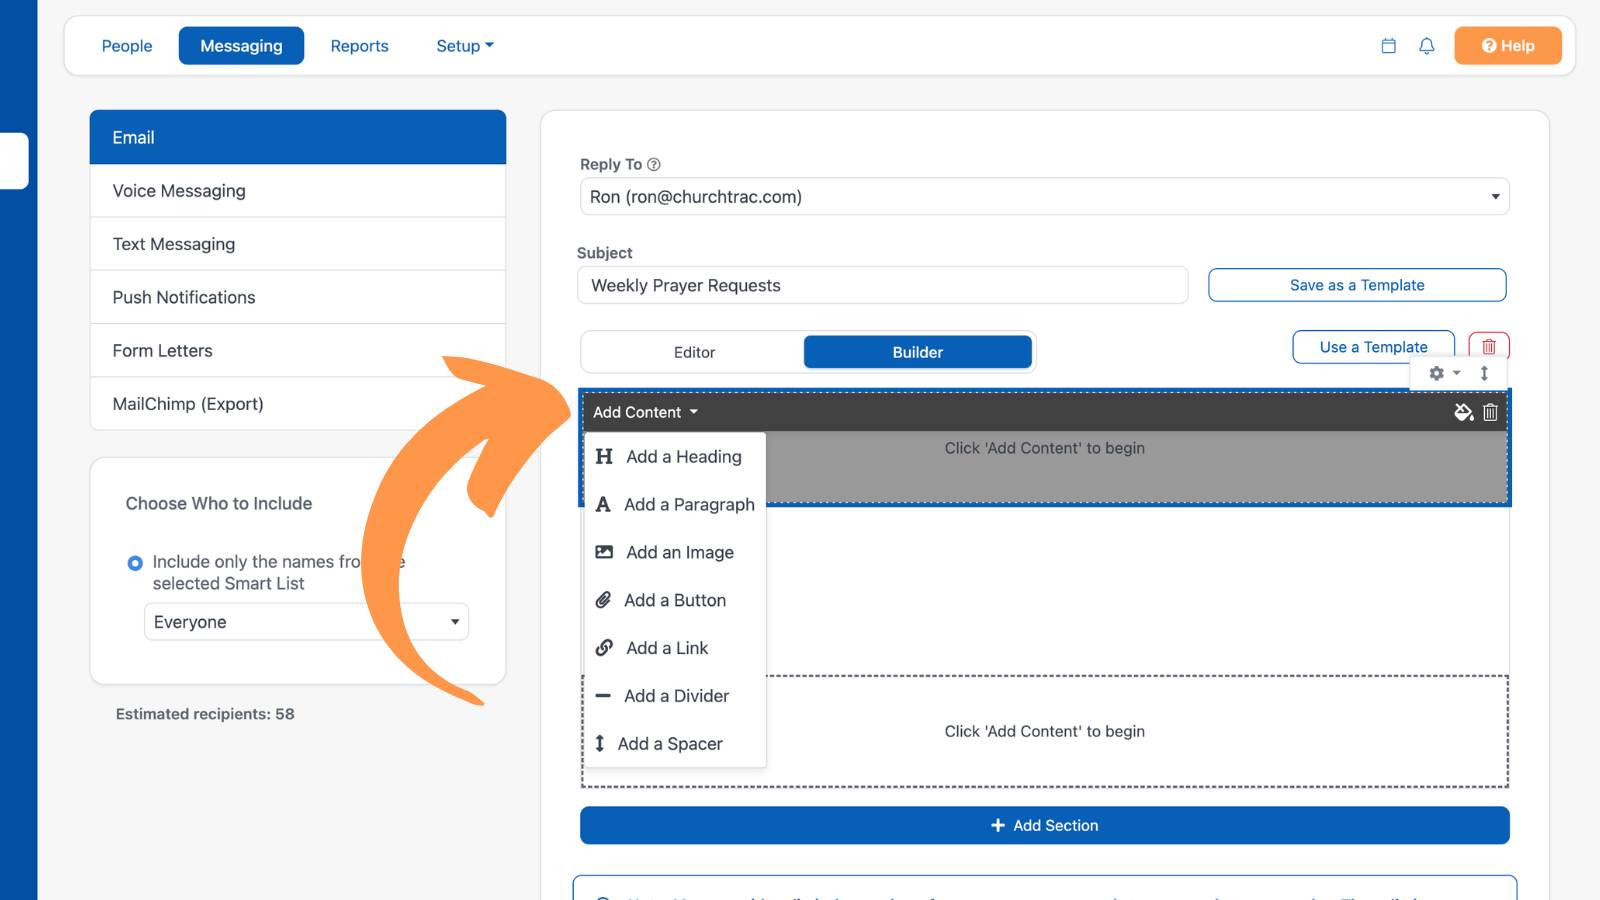Viewport: 1600px width, 900px height.
Task: Click the chain Link icon in menu
Action: (x=604, y=648)
